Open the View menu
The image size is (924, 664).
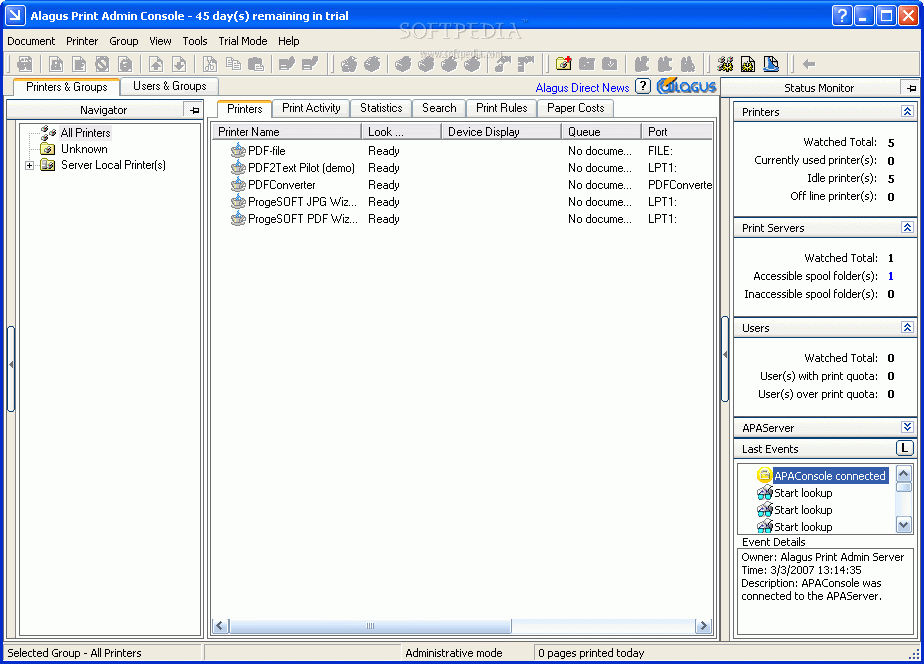coord(160,41)
